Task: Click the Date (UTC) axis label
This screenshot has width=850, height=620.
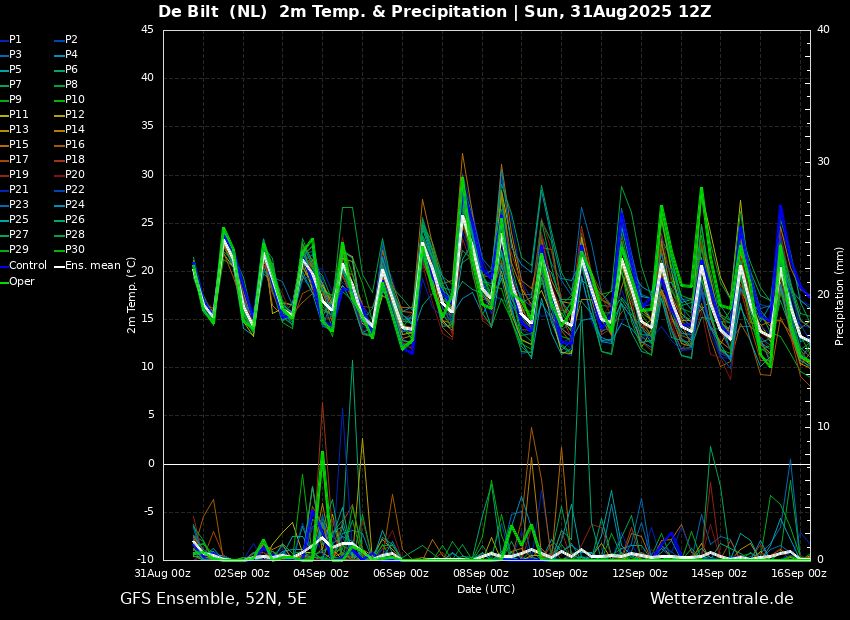Action: (486, 589)
